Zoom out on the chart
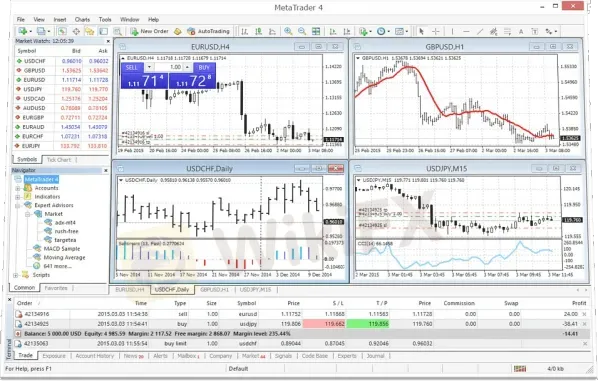Image resolution: width=598 pixels, height=384 pixels. click(x=302, y=32)
